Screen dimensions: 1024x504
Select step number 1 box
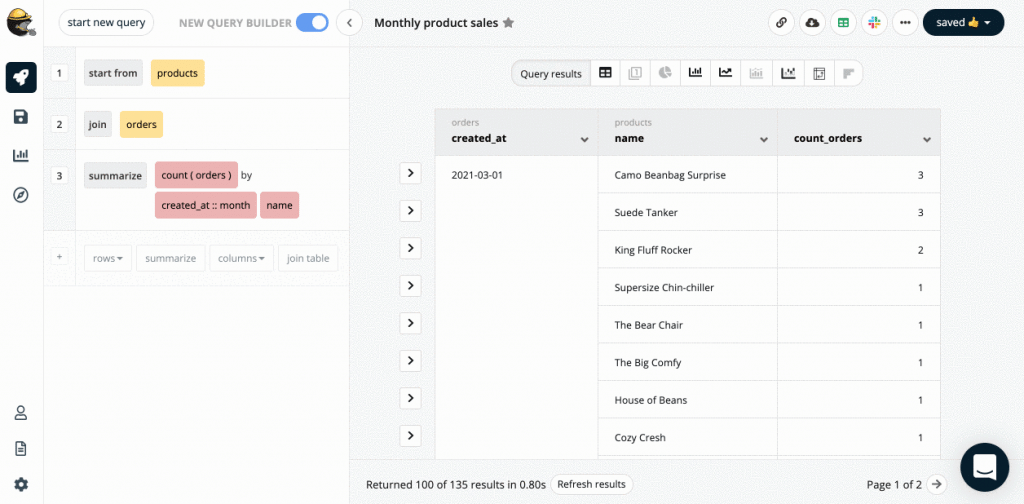[x=59, y=73]
